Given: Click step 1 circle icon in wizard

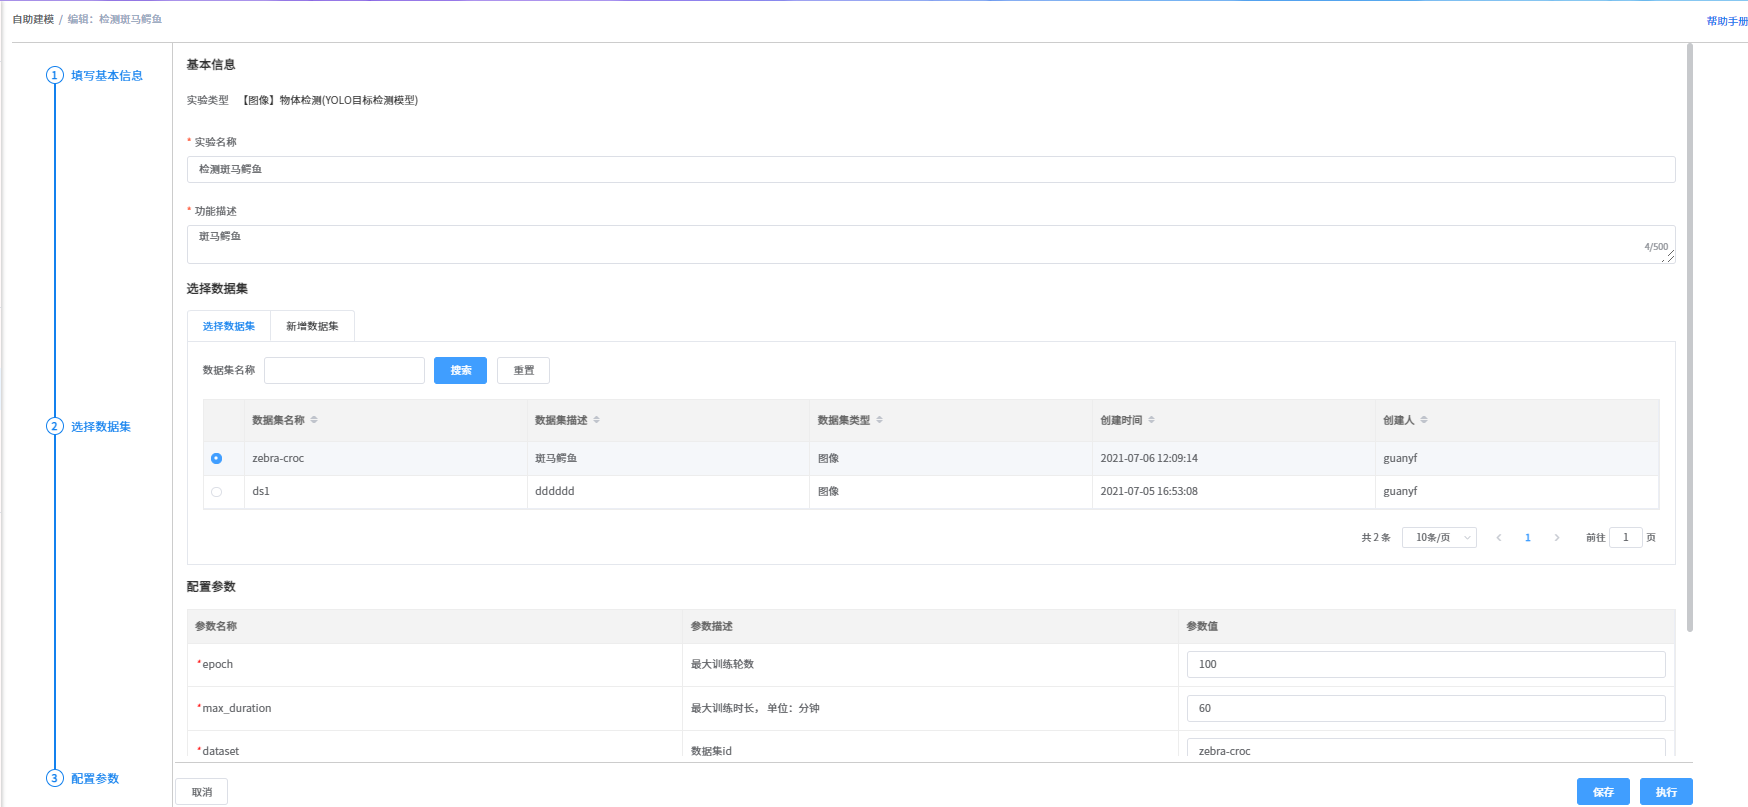Looking at the screenshot, I should tap(55, 75).
